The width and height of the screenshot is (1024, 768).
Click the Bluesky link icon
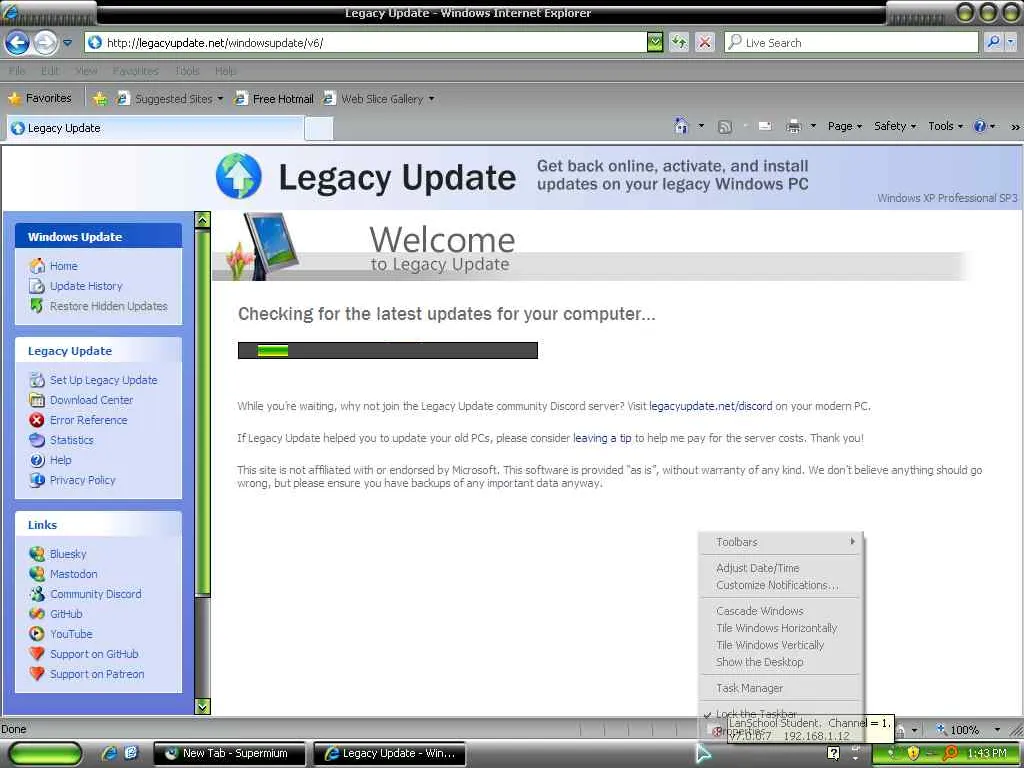pyautogui.click(x=37, y=554)
